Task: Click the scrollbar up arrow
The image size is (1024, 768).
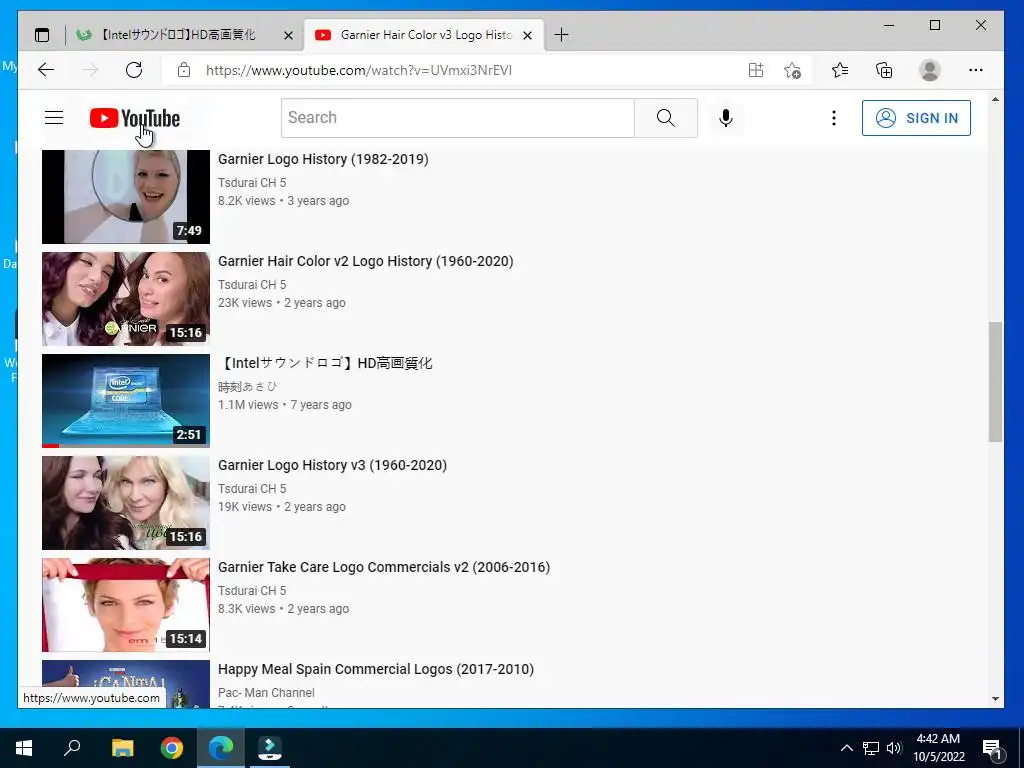Action: click(x=995, y=100)
